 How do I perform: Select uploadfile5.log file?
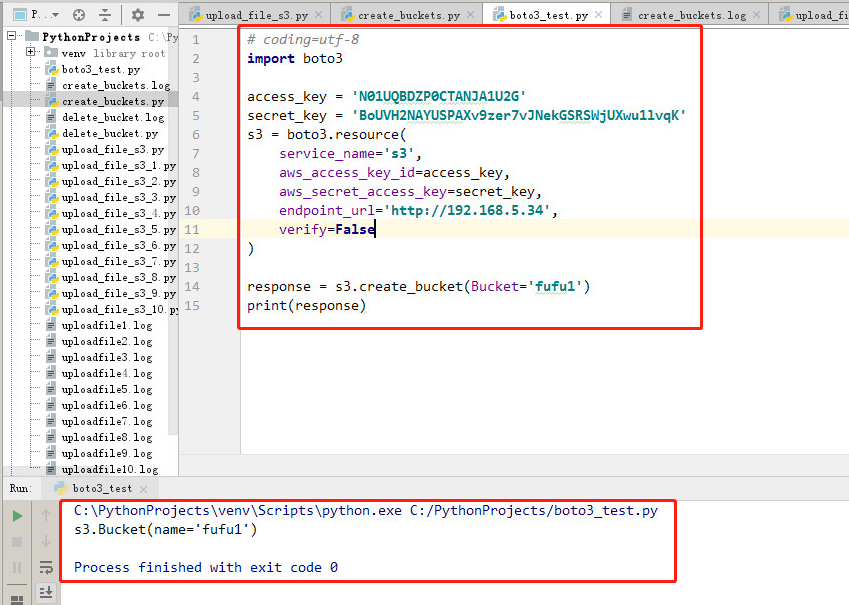[x=107, y=389]
